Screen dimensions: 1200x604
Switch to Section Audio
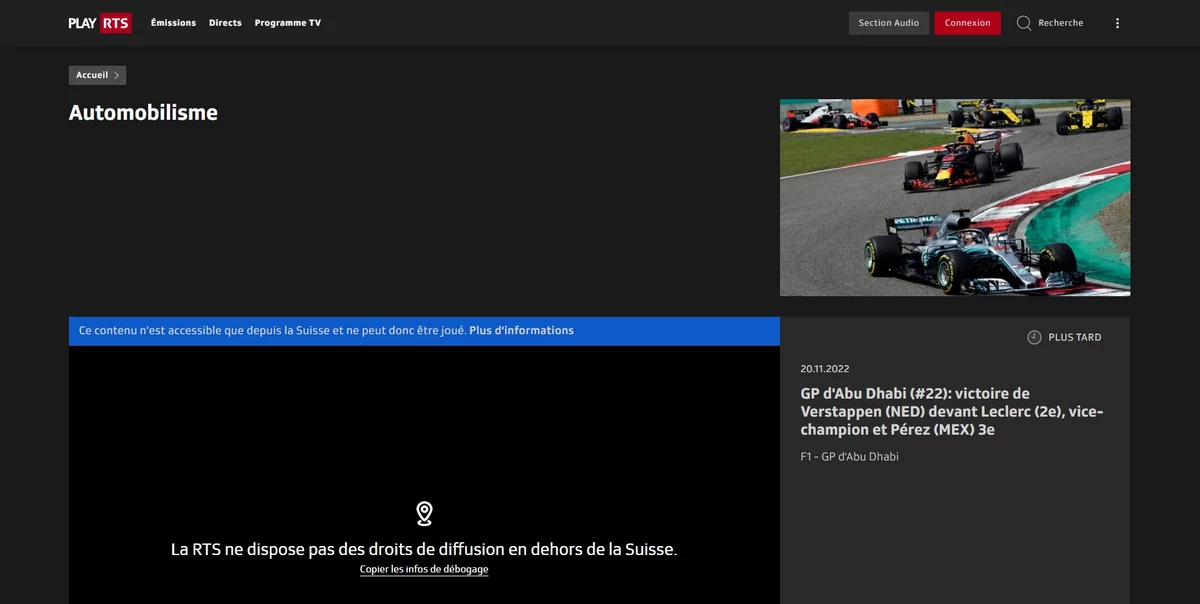click(889, 23)
